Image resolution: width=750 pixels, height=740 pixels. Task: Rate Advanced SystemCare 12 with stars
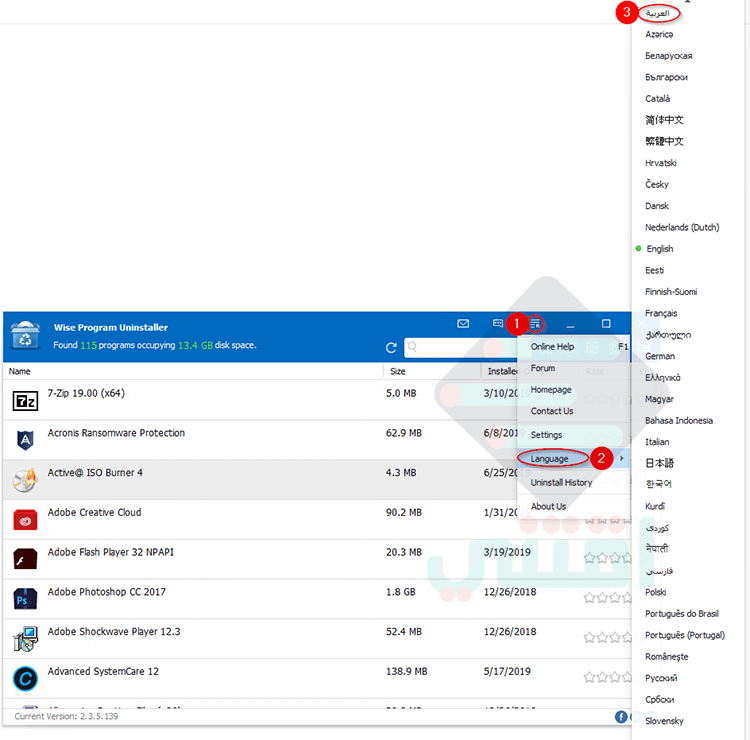607,677
